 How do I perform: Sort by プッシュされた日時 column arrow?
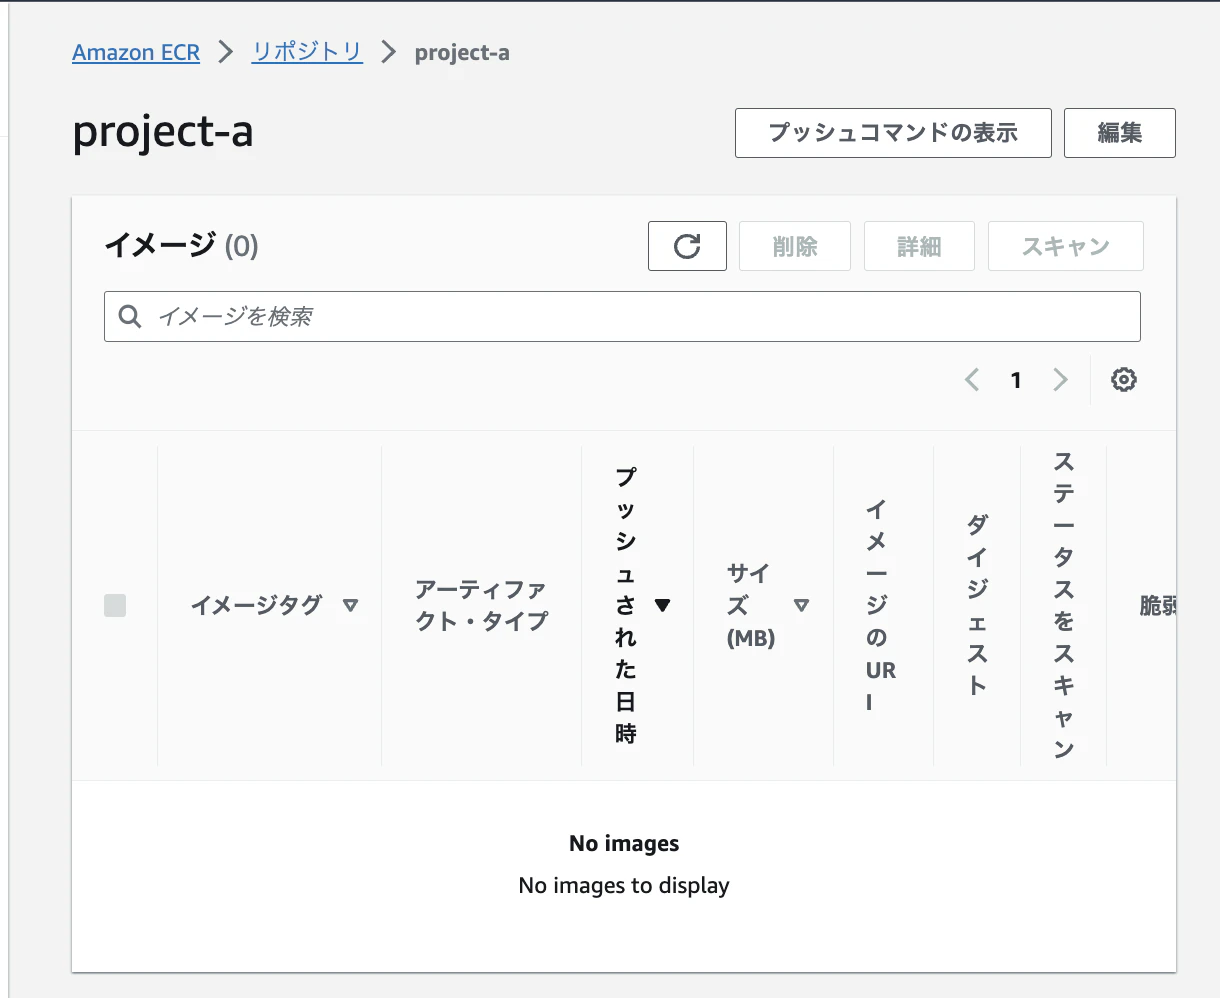662,605
